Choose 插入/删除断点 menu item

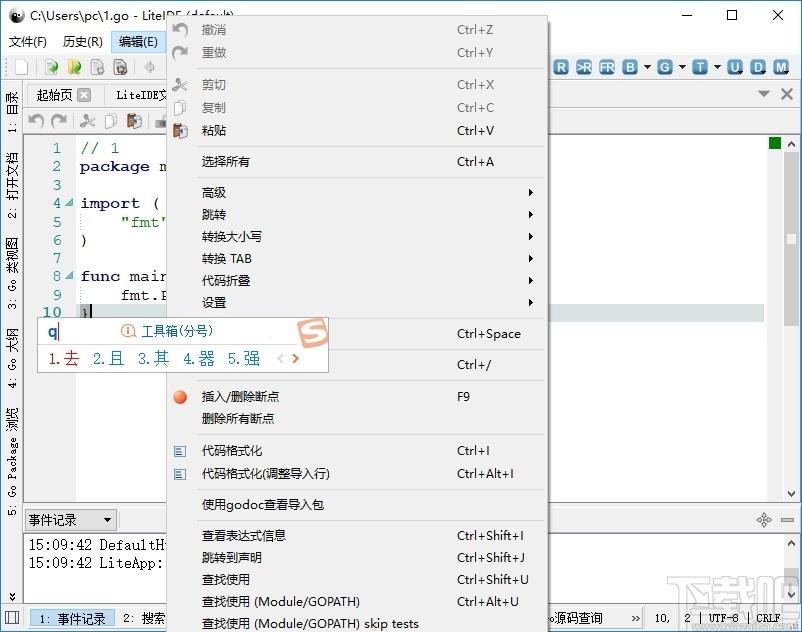(358, 397)
